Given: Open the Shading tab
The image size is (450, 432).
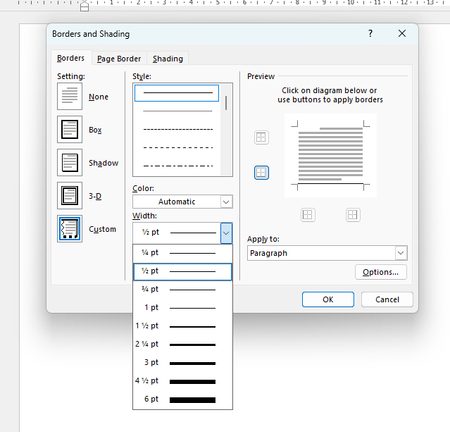Looking at the screenshot, I should pyautogui.click(x=168, y=59).
